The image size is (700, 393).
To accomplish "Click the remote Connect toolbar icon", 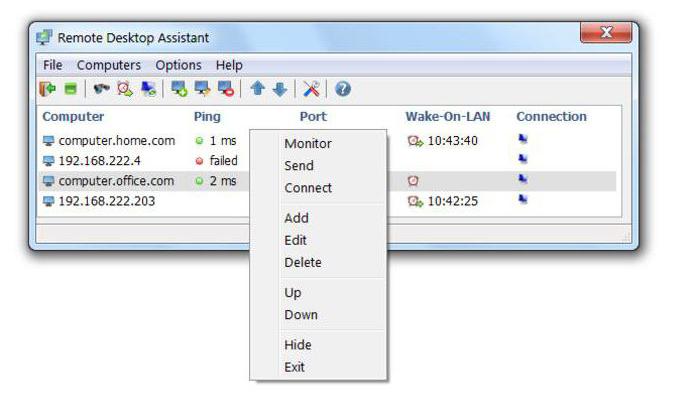I will click(148, 89).
